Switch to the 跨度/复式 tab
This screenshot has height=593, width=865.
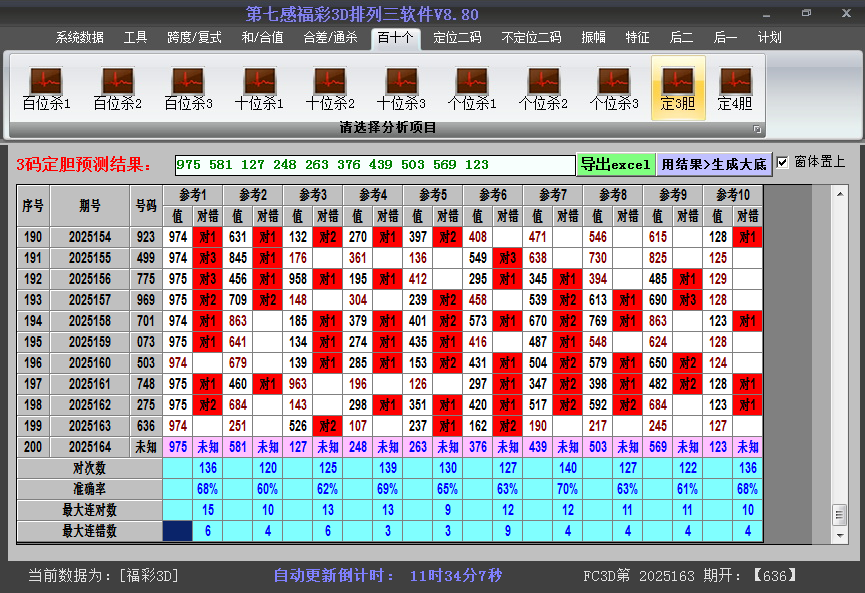point(194,38)
